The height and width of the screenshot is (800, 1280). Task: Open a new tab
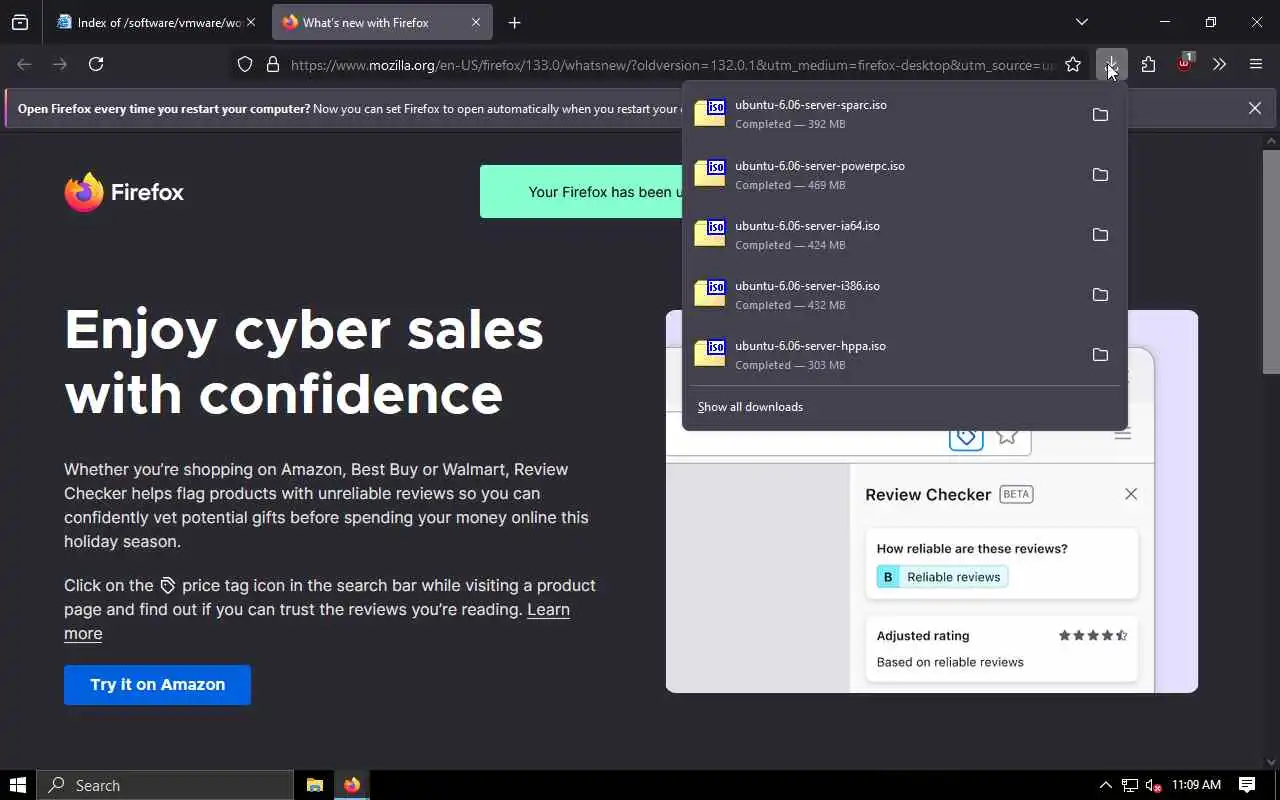point(514,22)
